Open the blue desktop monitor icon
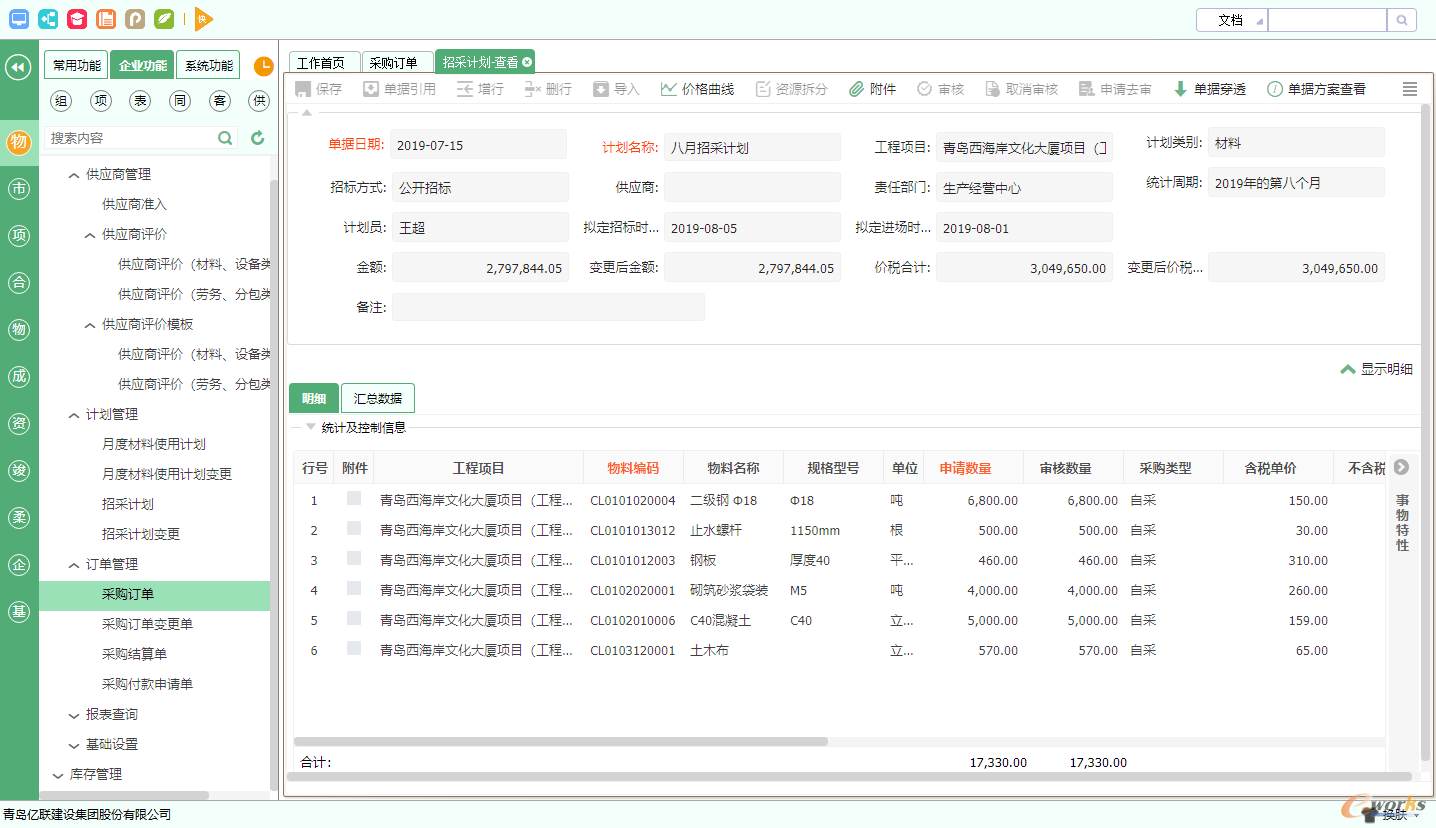1436x828 pixels. coord(19,18)
